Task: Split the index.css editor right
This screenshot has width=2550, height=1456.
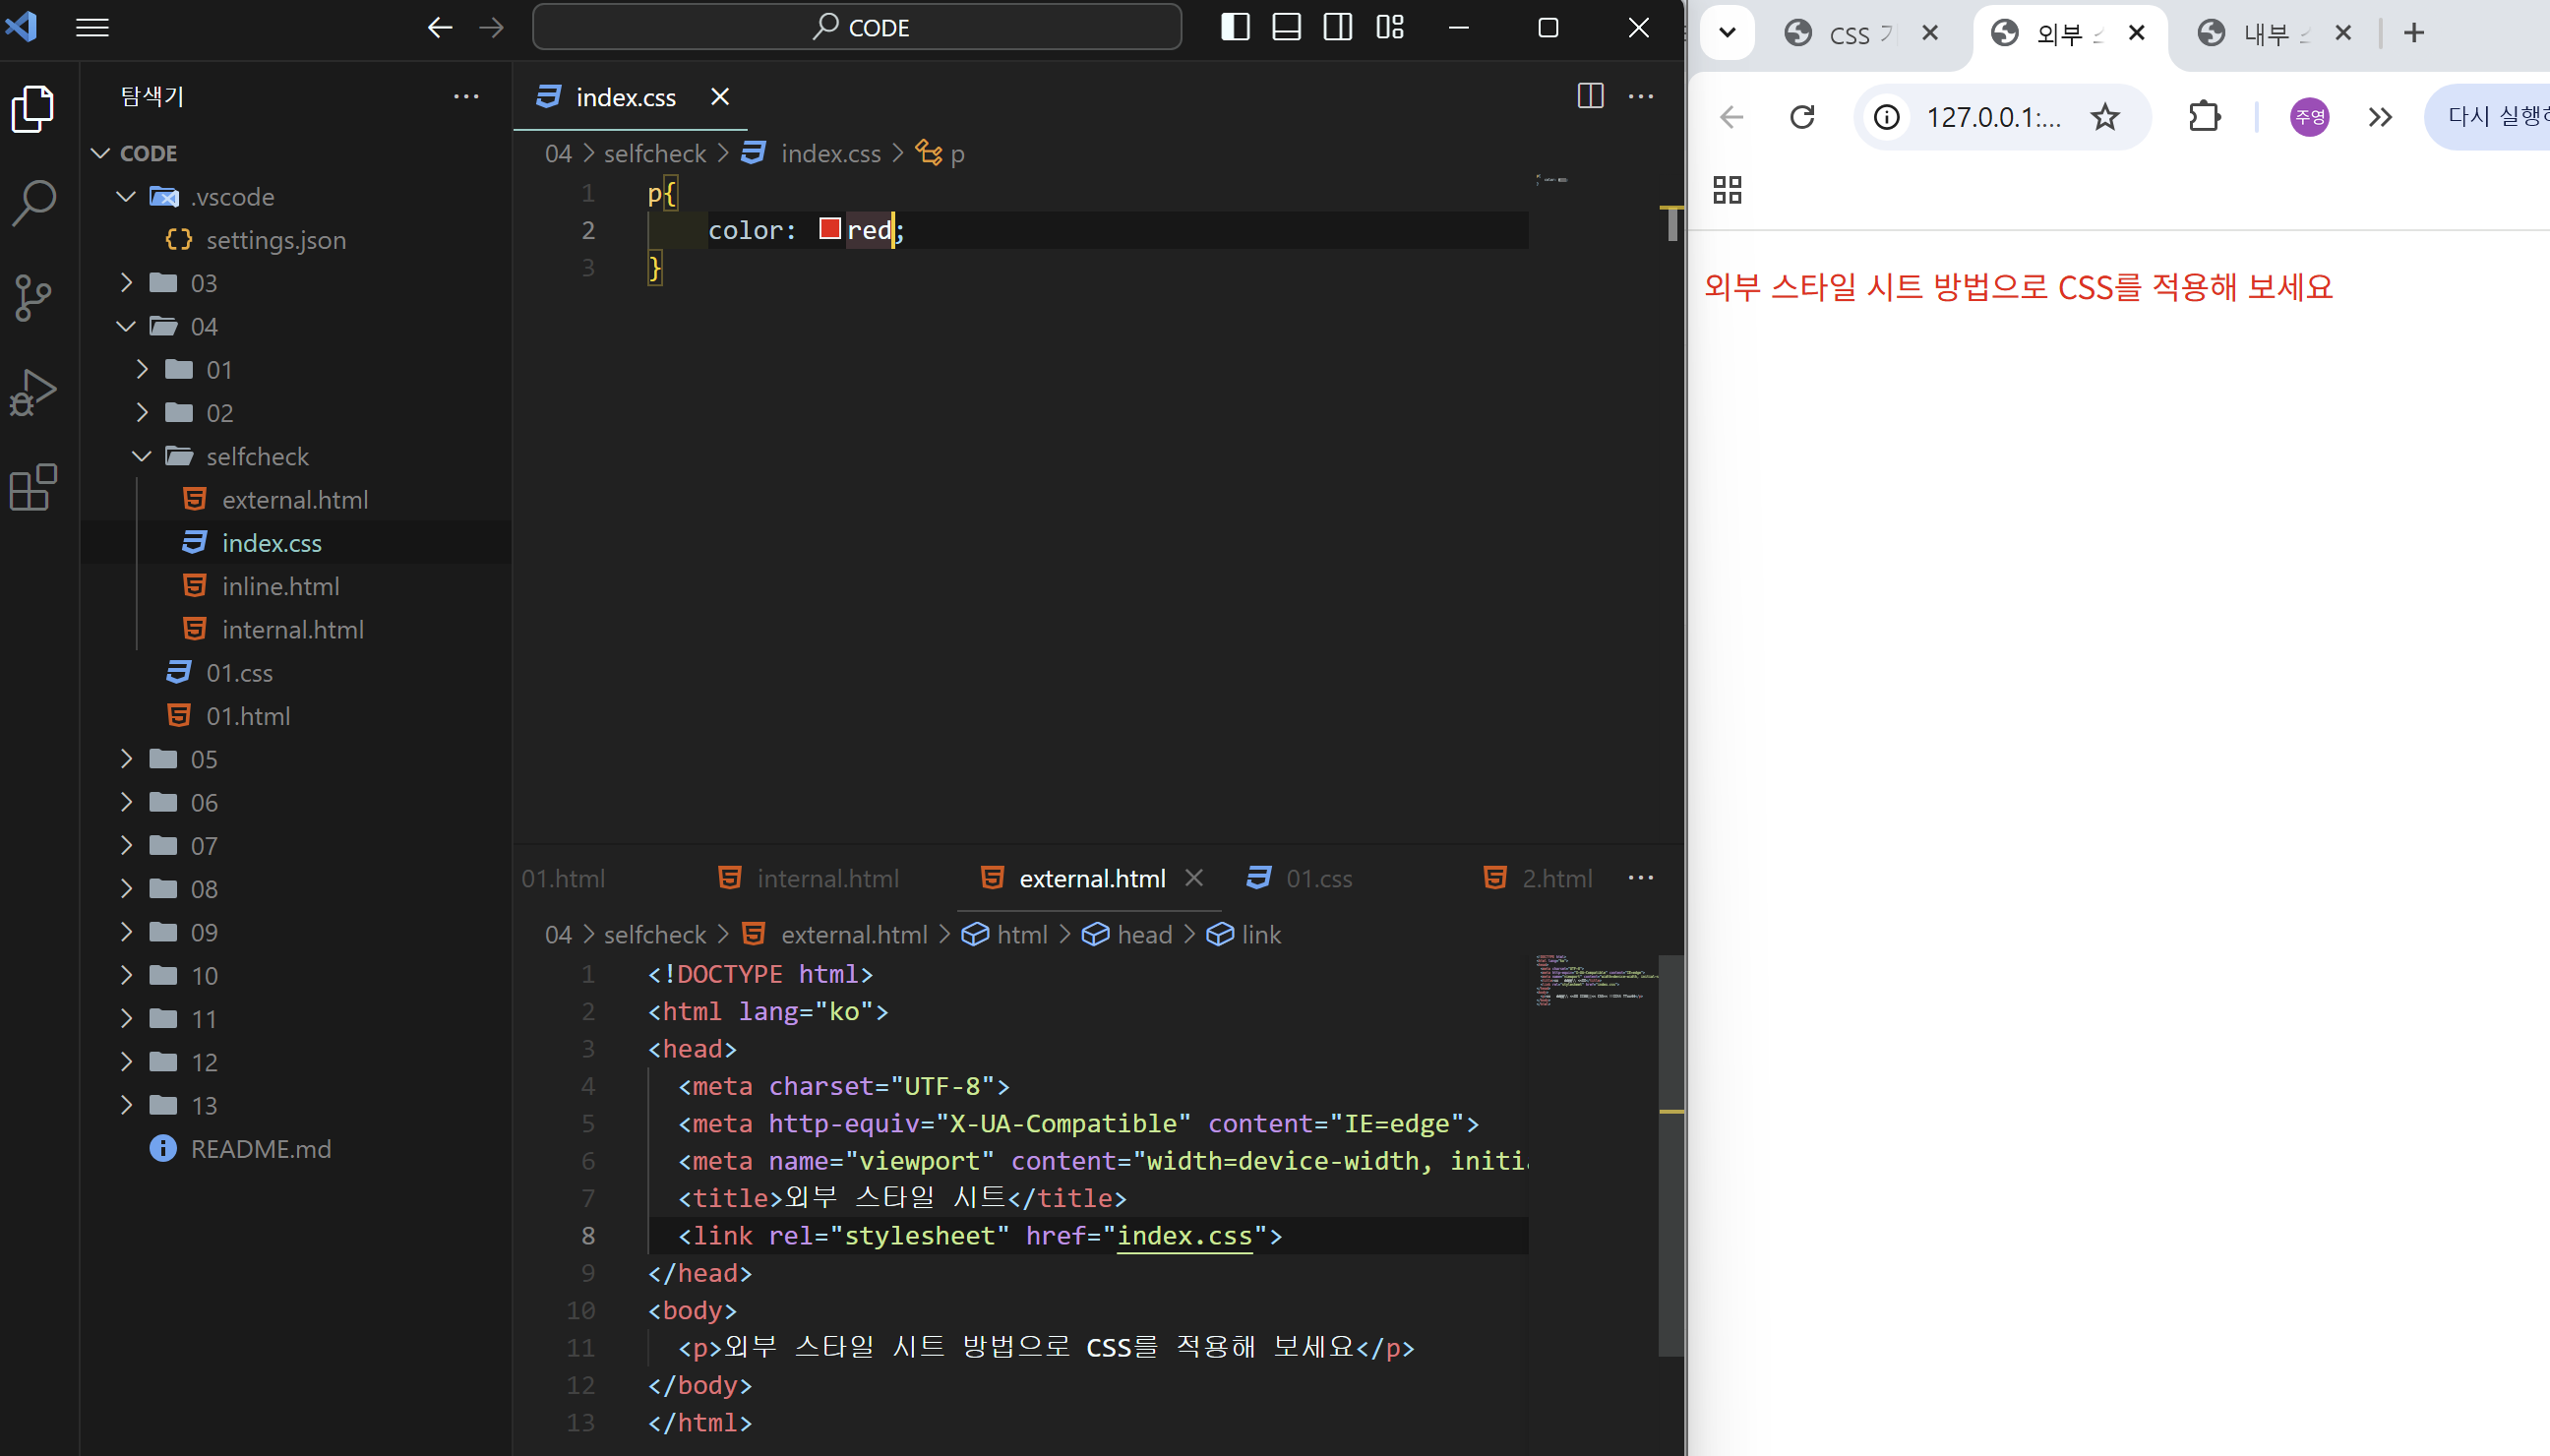Action: (1590, 96)
